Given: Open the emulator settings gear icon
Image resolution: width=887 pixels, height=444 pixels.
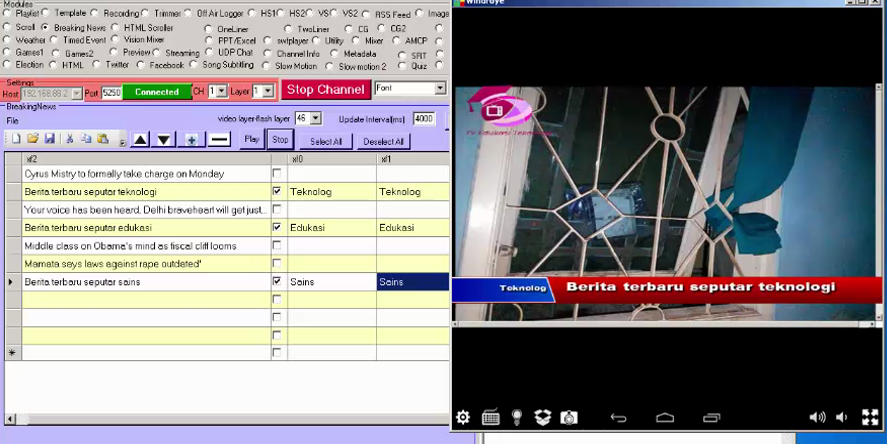Looking at the screenshot, I should click(463, 417).
